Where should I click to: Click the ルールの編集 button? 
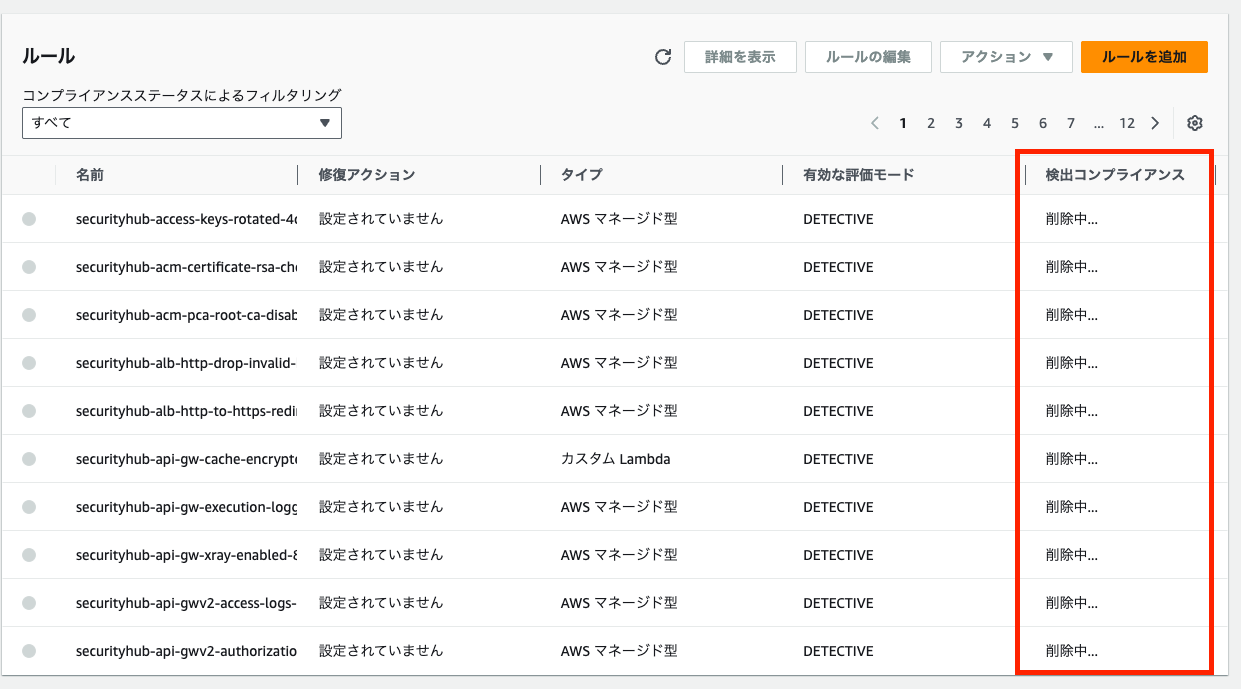coord(868,57)
